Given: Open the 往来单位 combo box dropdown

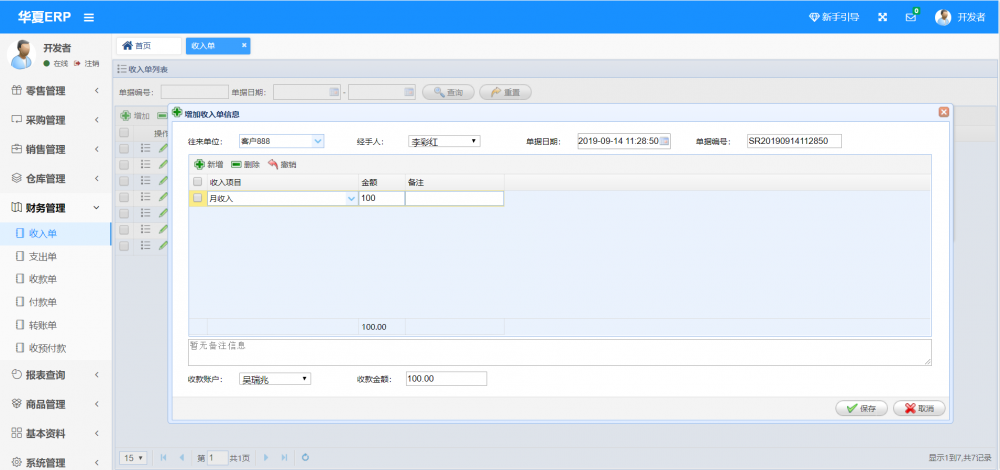Looking at the screenshot, I should pos(318,141).
